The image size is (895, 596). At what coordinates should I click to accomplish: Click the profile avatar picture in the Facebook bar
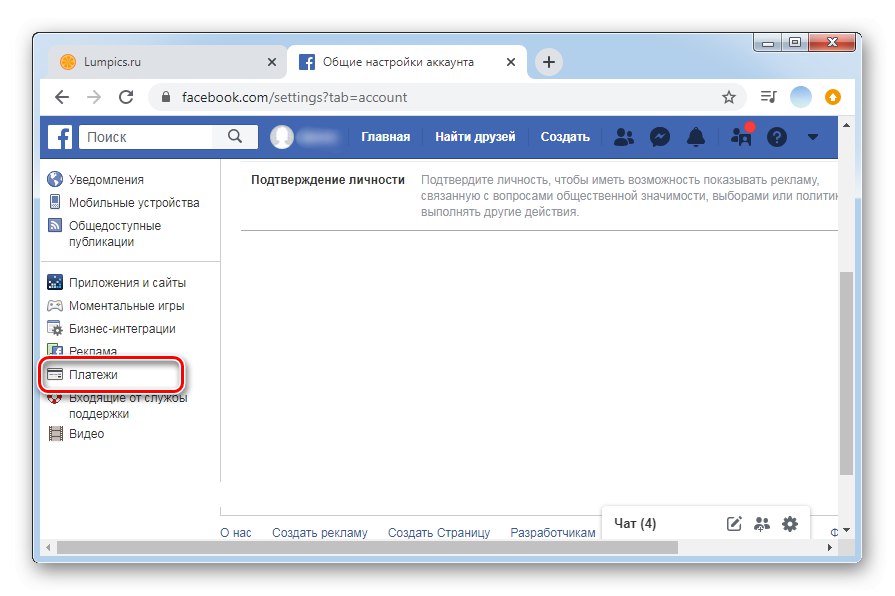coord(281,137)
